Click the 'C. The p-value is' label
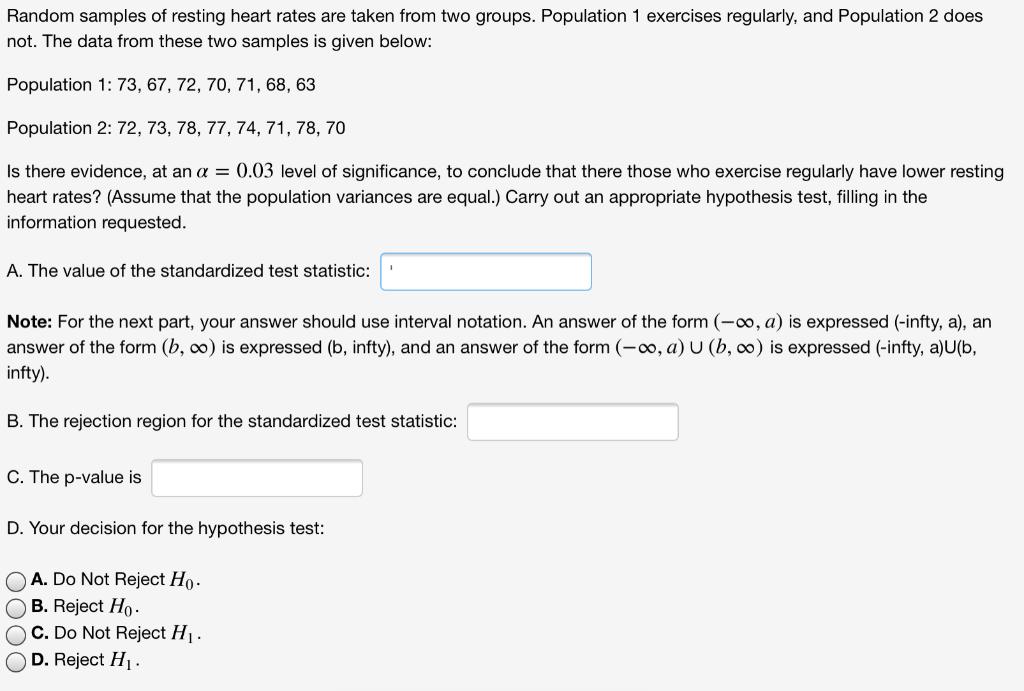 pos(72,477)
